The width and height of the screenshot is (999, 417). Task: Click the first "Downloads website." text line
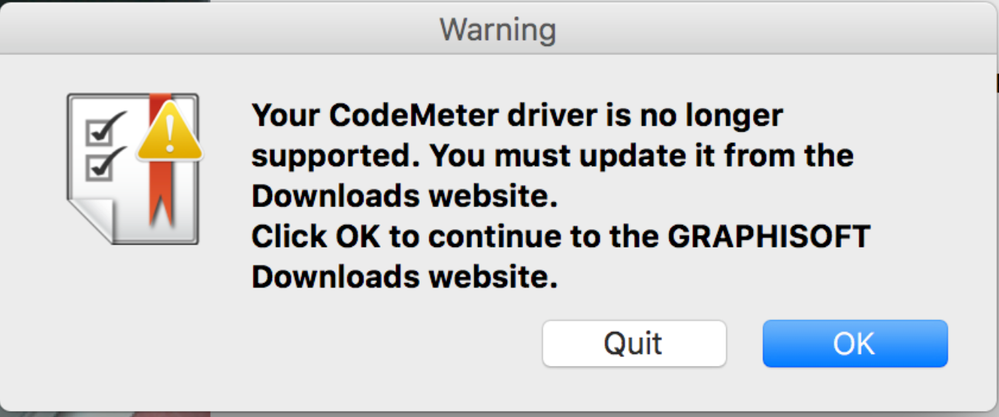click(x=403, y=197)
